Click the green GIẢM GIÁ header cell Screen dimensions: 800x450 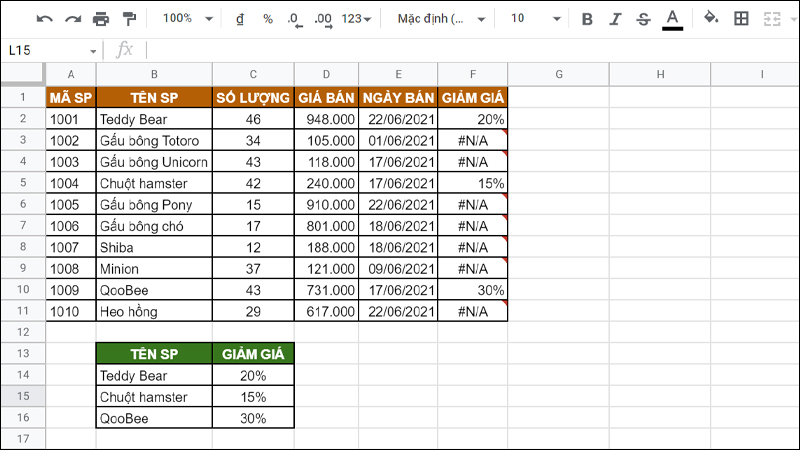click(253, 354)
